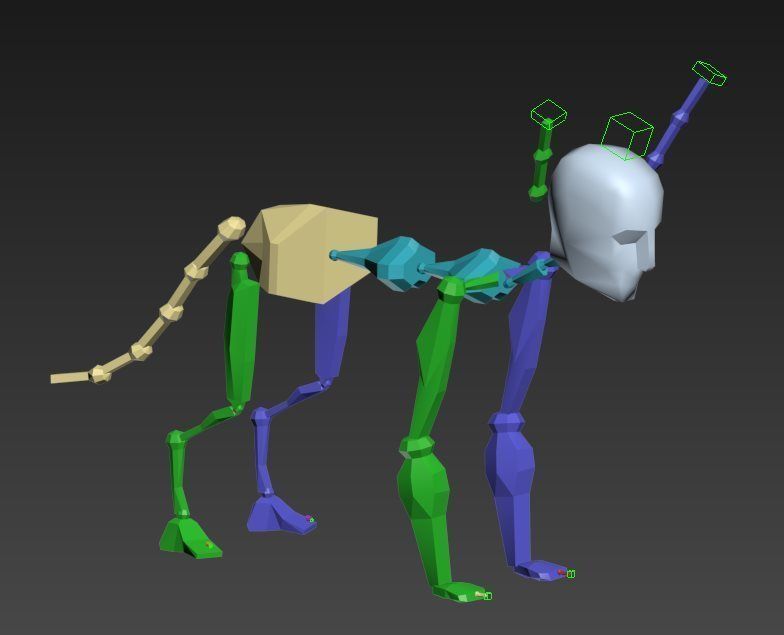Pick the green wireframe nub at green front toe

coord(488,596)
